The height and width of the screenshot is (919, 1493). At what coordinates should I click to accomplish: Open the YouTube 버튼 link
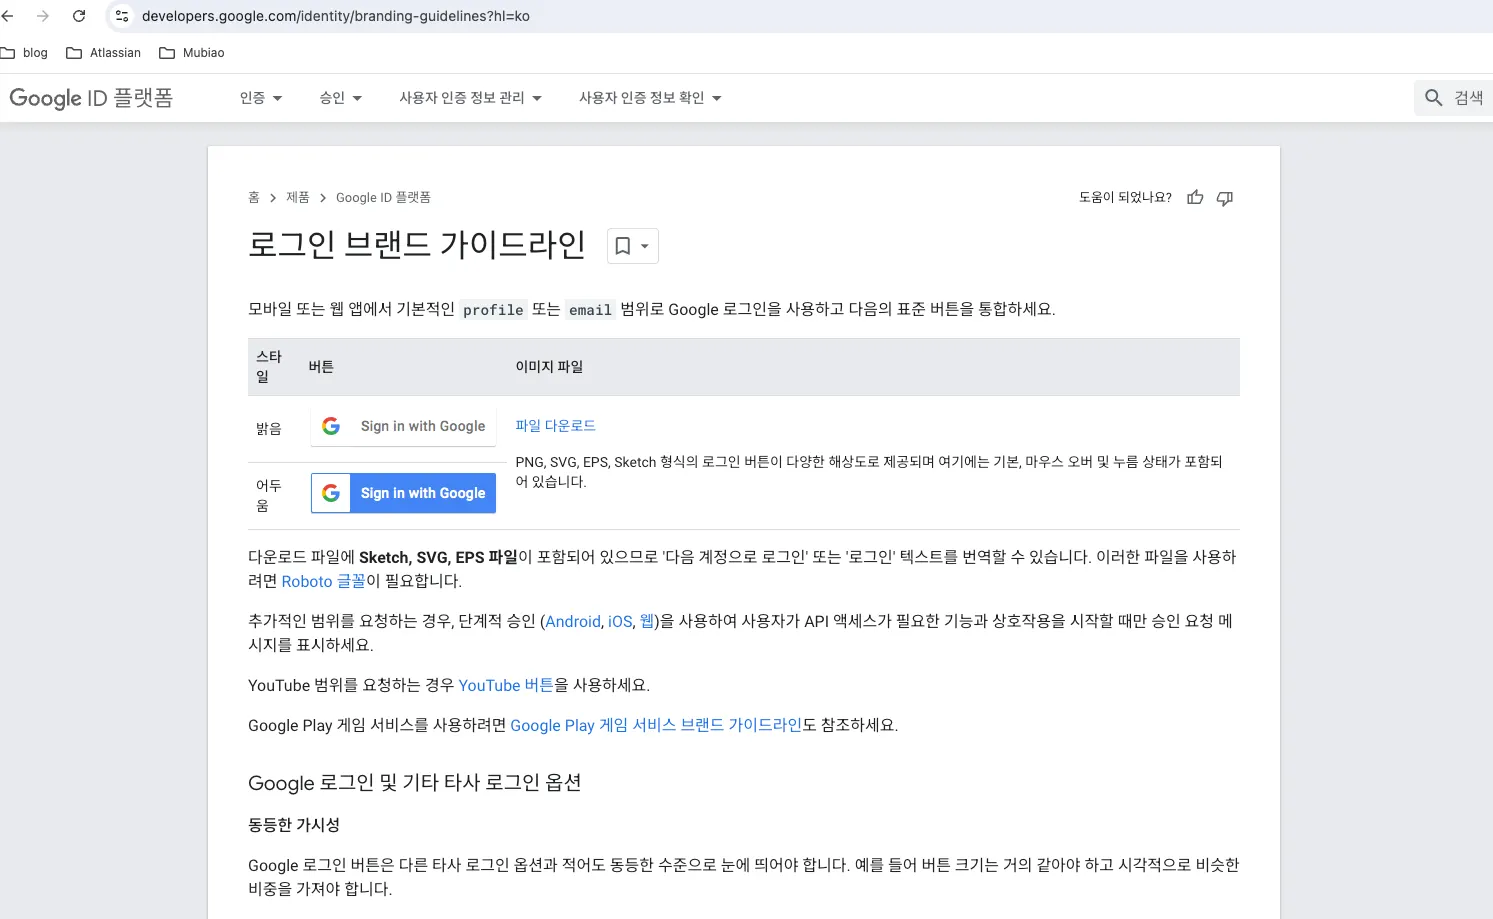506,685
